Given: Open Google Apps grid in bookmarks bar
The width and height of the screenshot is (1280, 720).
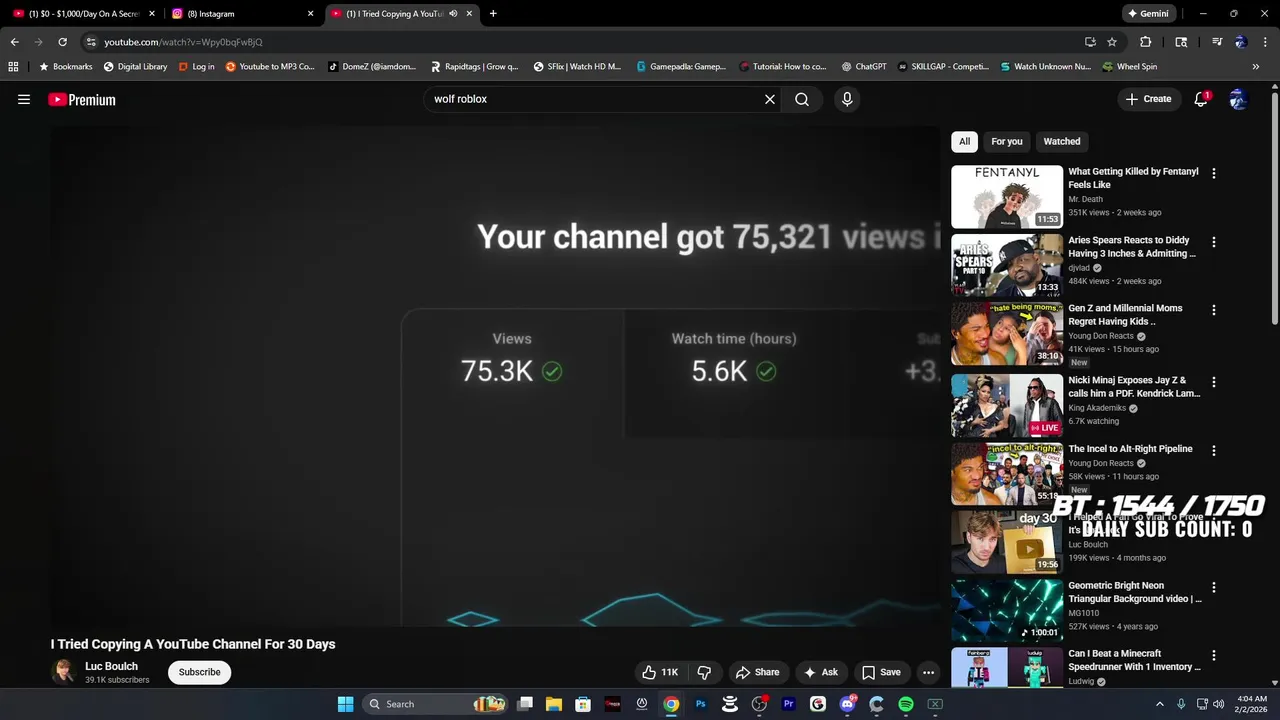Looking at the screenshot, I should (13, 67).
